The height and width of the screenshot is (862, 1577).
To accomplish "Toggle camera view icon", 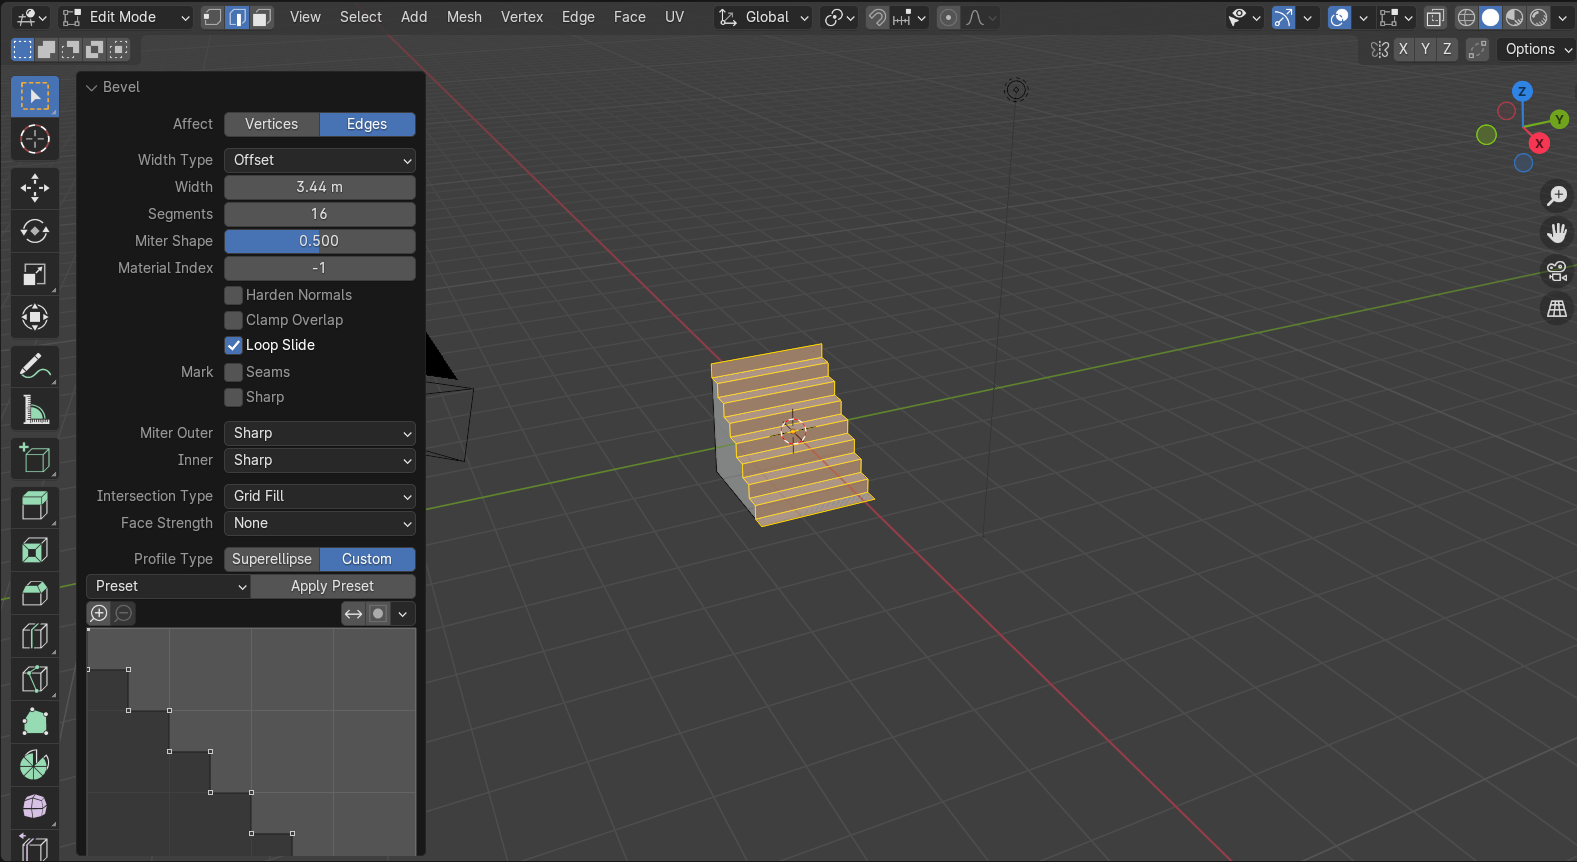I will (x=1557, y=271).
